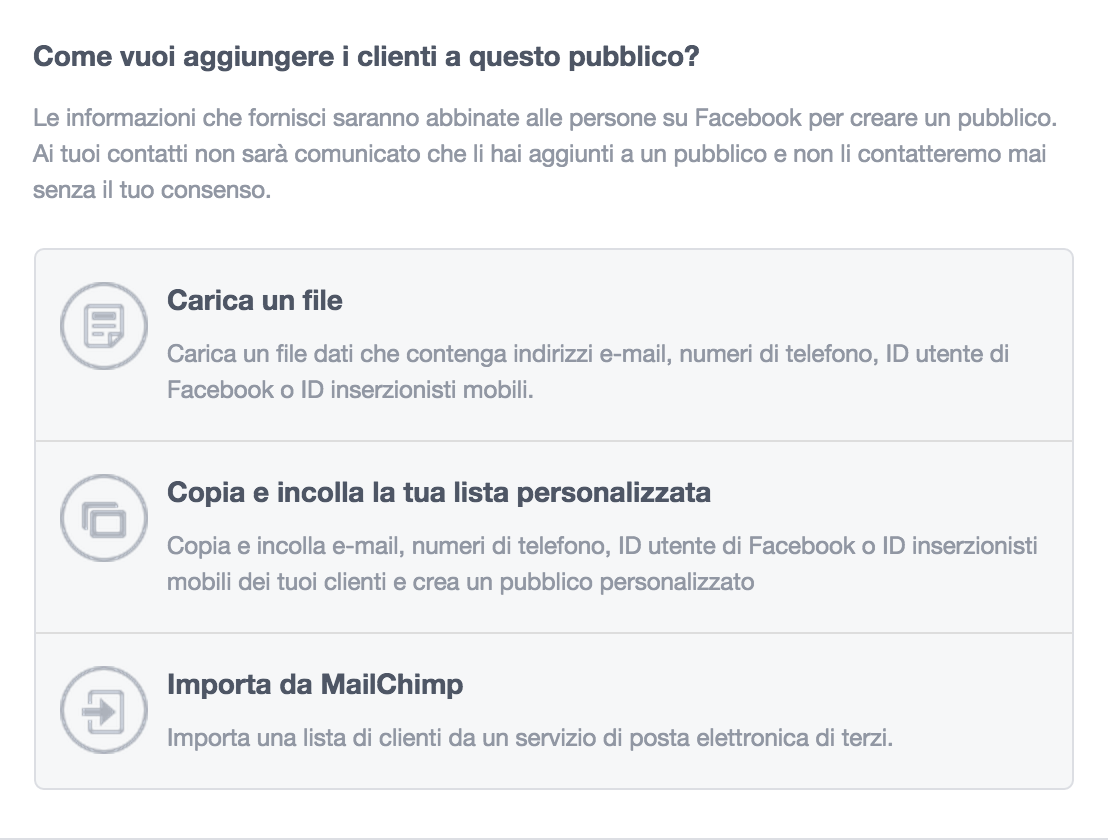
Task: Click the line starting "mobili dei tuoi clienti"
Action: (460, 581)
